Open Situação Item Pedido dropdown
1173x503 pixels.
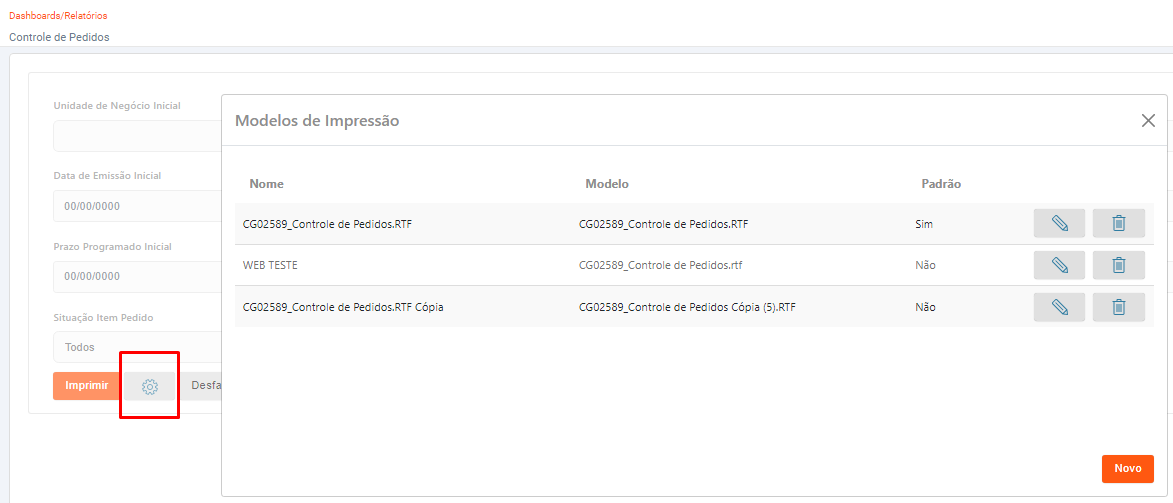[x=136, y=347]
